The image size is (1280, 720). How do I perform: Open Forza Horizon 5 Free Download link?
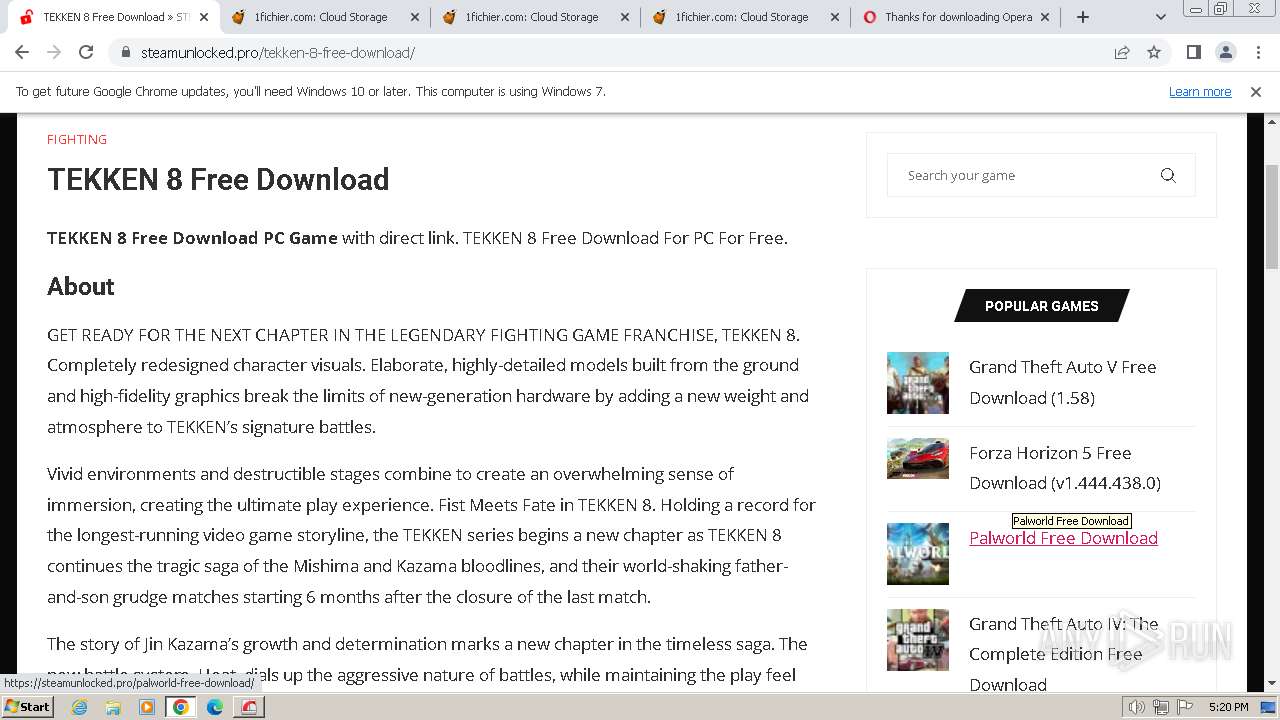coord(1065,468)
